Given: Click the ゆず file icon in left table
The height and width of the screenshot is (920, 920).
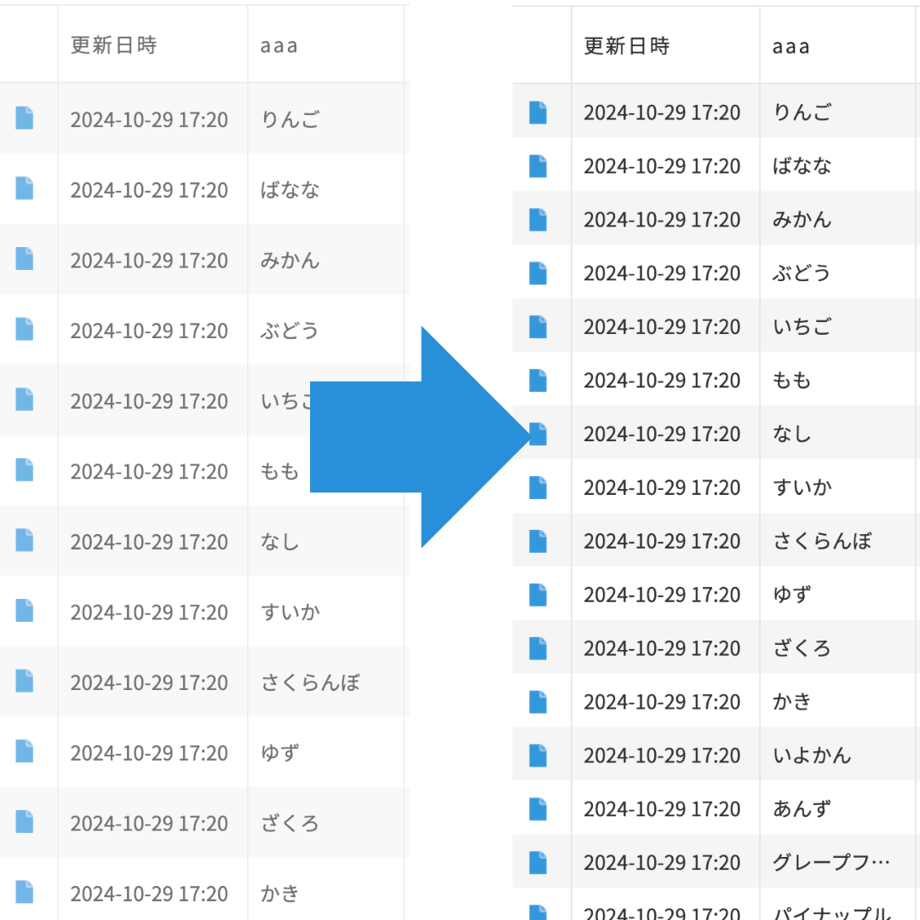Looking at the screenshot, I should 24,752.
